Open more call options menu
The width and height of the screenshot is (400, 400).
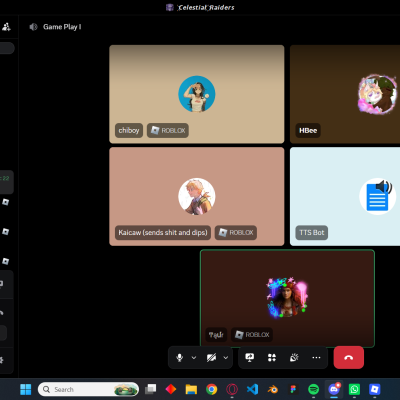(x=316, y=358)
